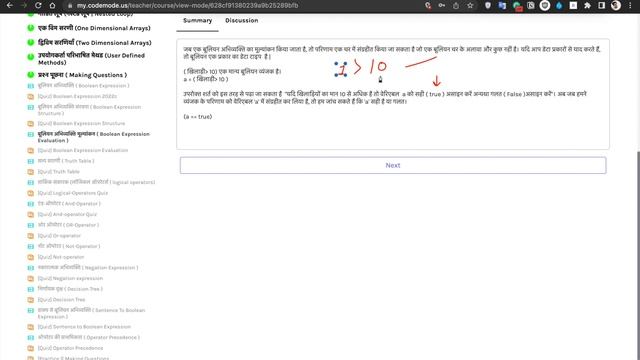Open Sentence To Boolean Expression lesson
The width and height of the screenshot is (640, 360).
click(91, 313)
